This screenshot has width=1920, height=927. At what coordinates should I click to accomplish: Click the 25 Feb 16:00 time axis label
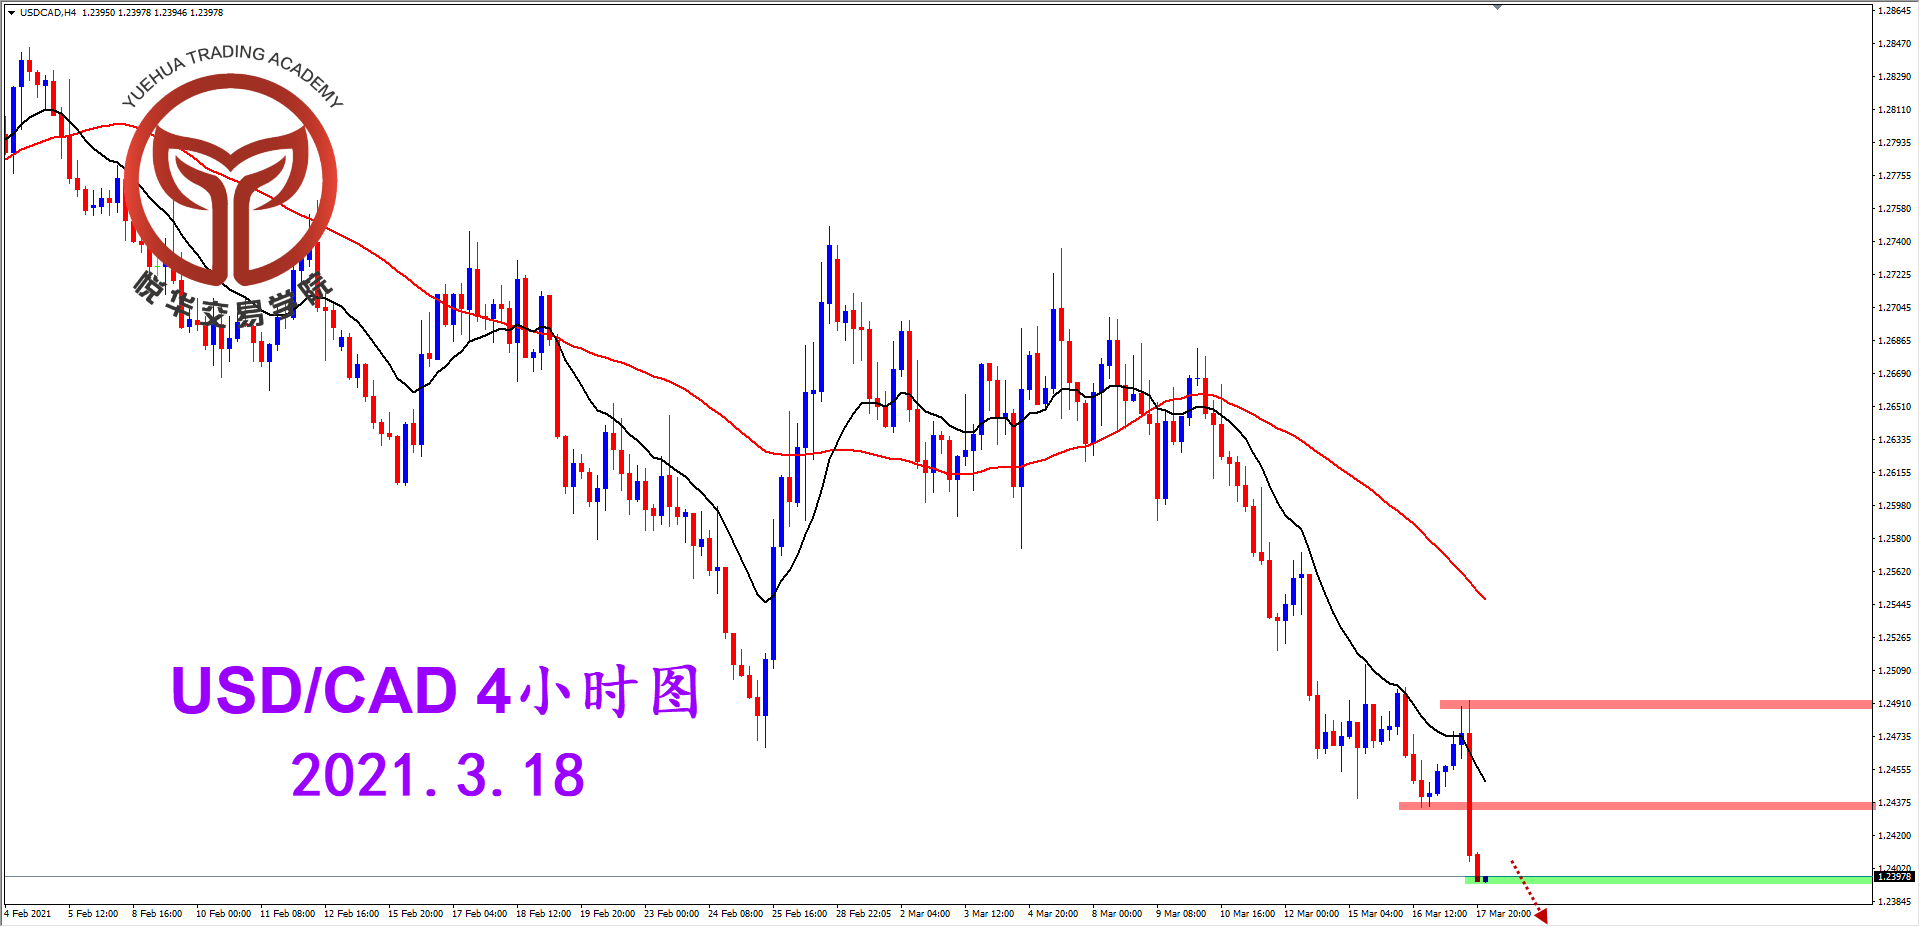(x=799, y=914)
